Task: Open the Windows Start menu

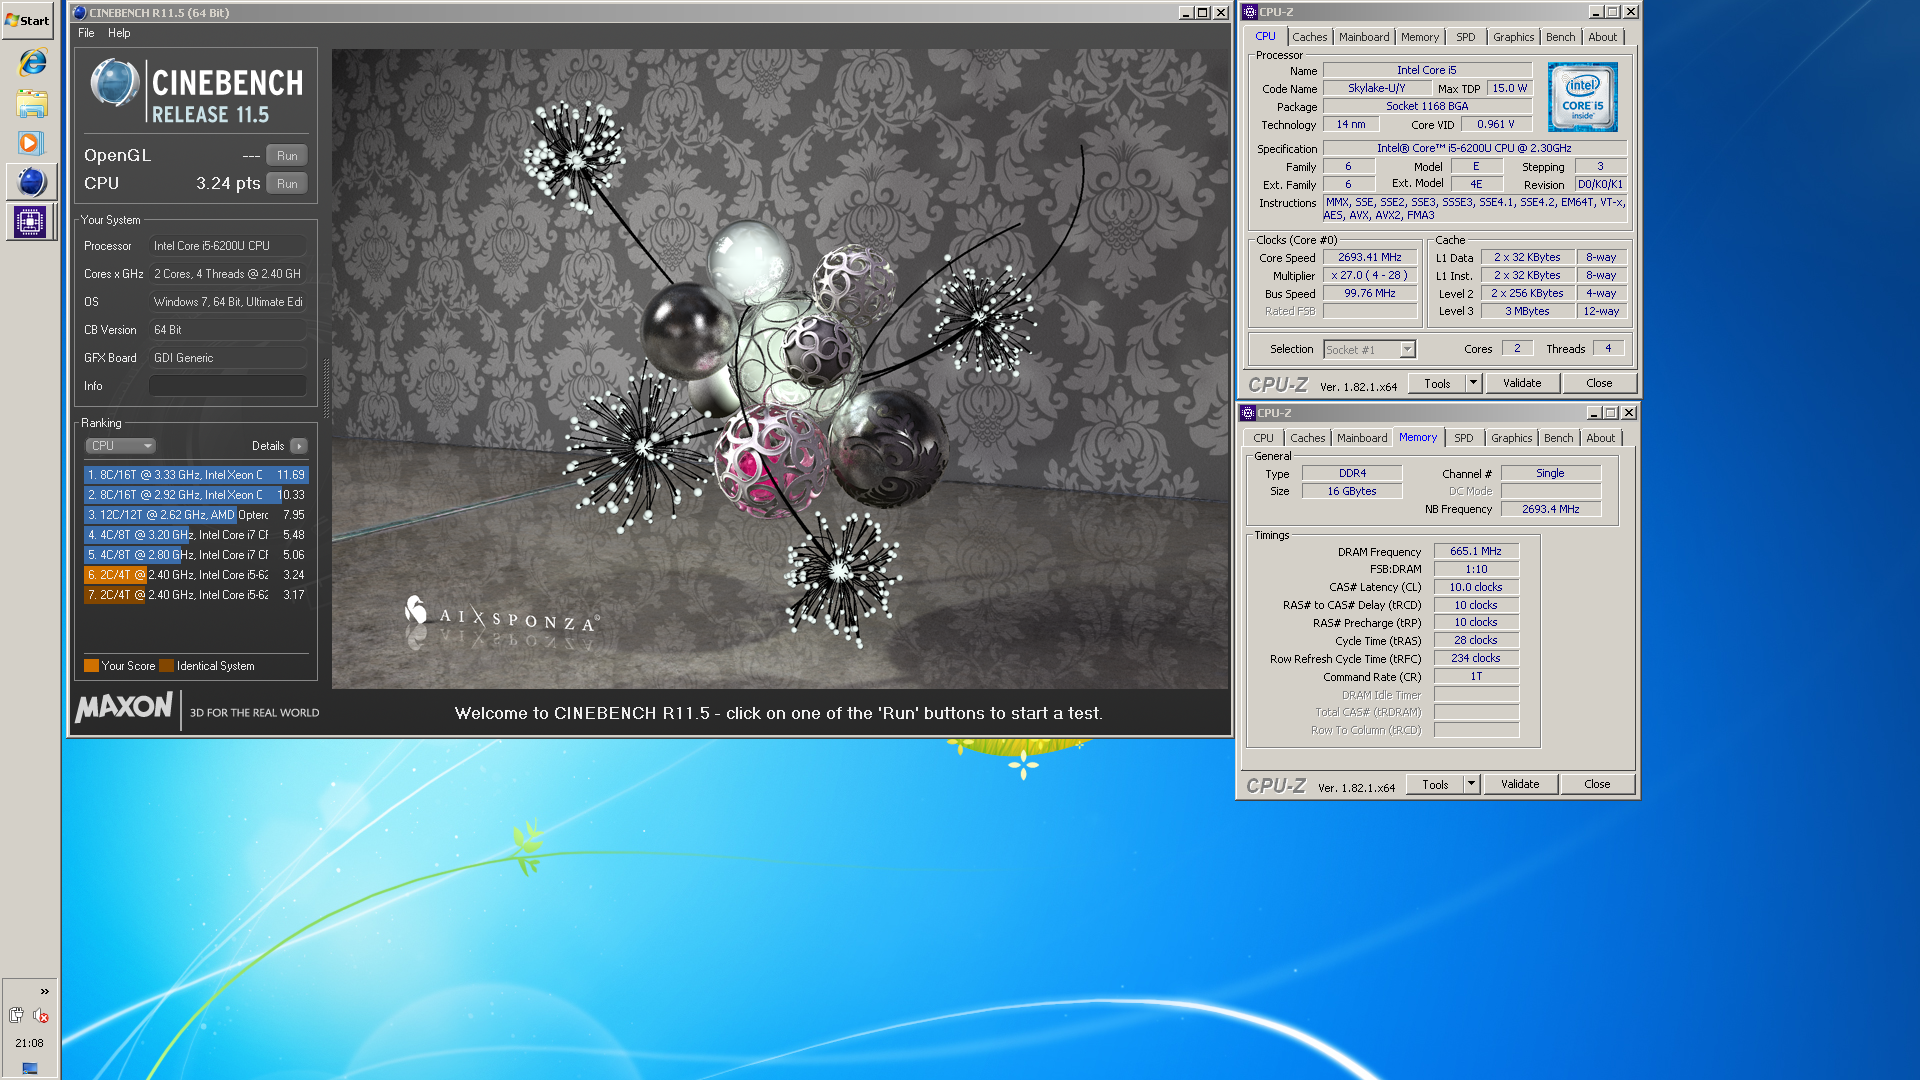Action: [28, 20]
